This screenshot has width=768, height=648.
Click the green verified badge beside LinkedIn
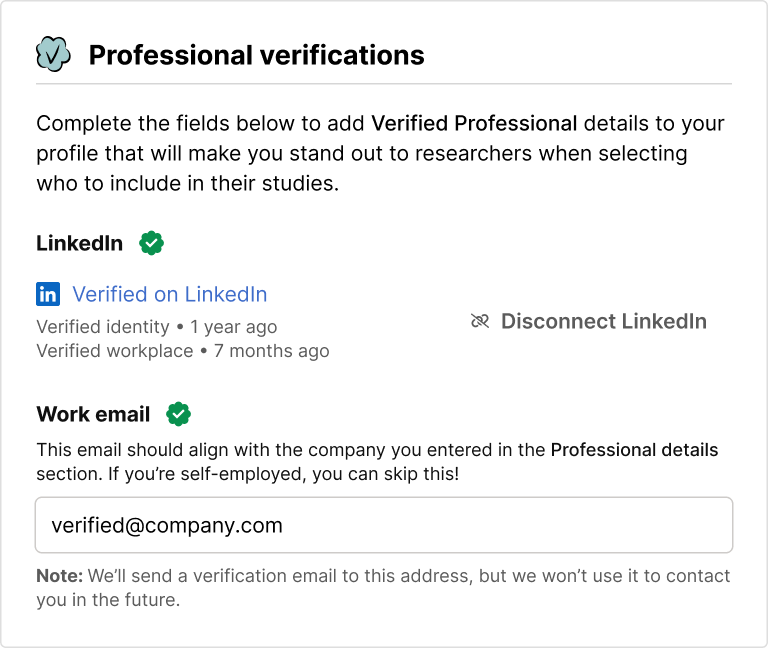point(152,243)
